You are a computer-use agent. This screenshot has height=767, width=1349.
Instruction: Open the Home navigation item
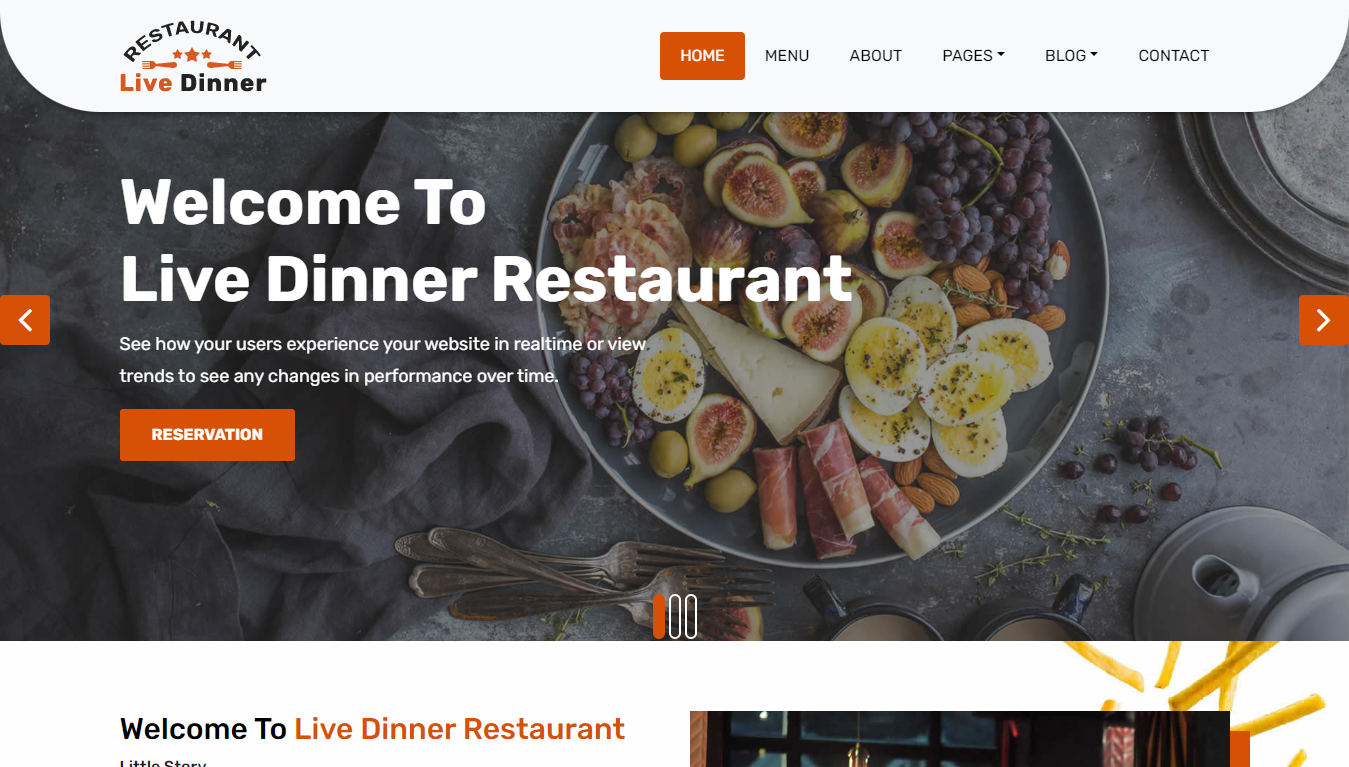coord(702,56)
